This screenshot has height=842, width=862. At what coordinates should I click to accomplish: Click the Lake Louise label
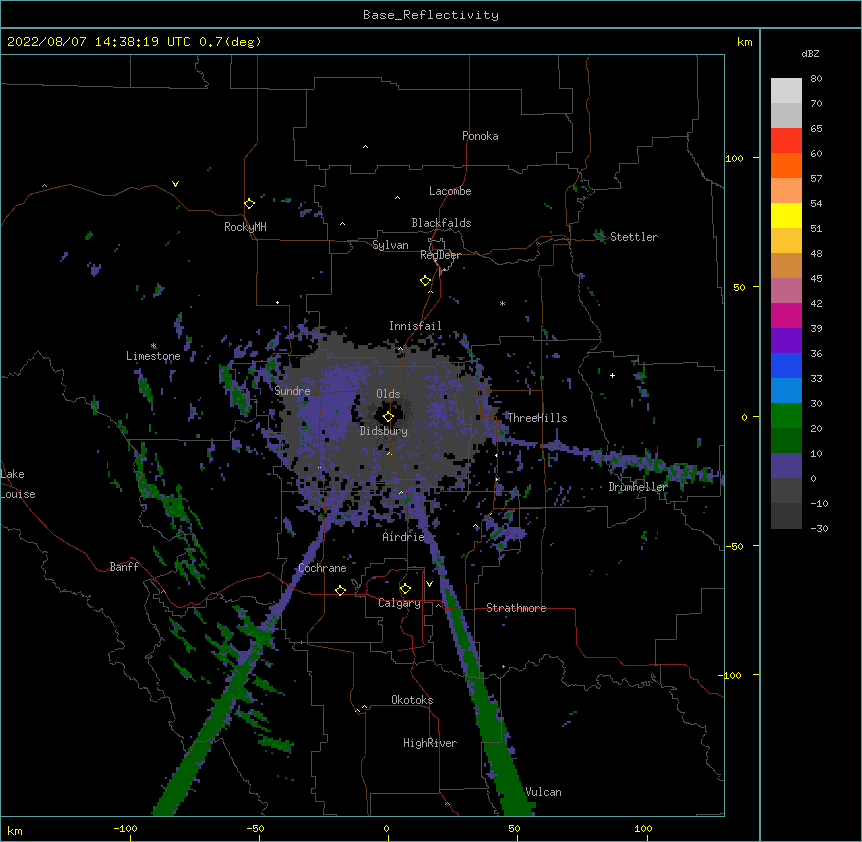(18, 484)
